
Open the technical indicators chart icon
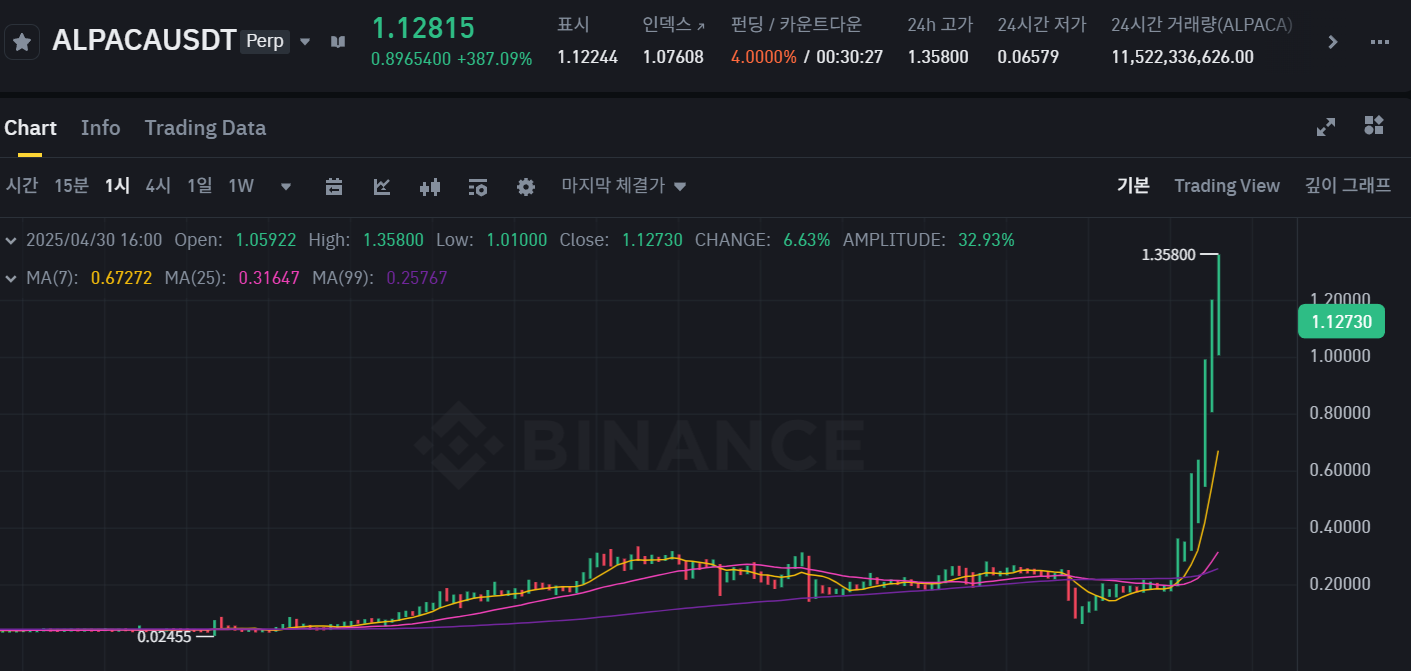pyautogui.click(x=382, y=186)
